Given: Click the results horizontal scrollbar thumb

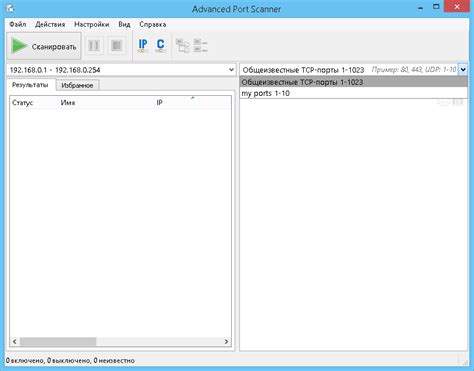Looking at the screenshot, I should tap(58, 341).
